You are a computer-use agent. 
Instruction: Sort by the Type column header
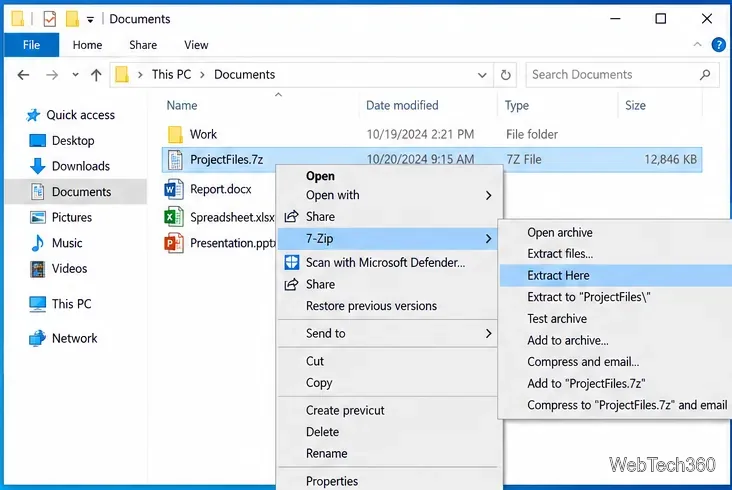click(x=516, y=105)
